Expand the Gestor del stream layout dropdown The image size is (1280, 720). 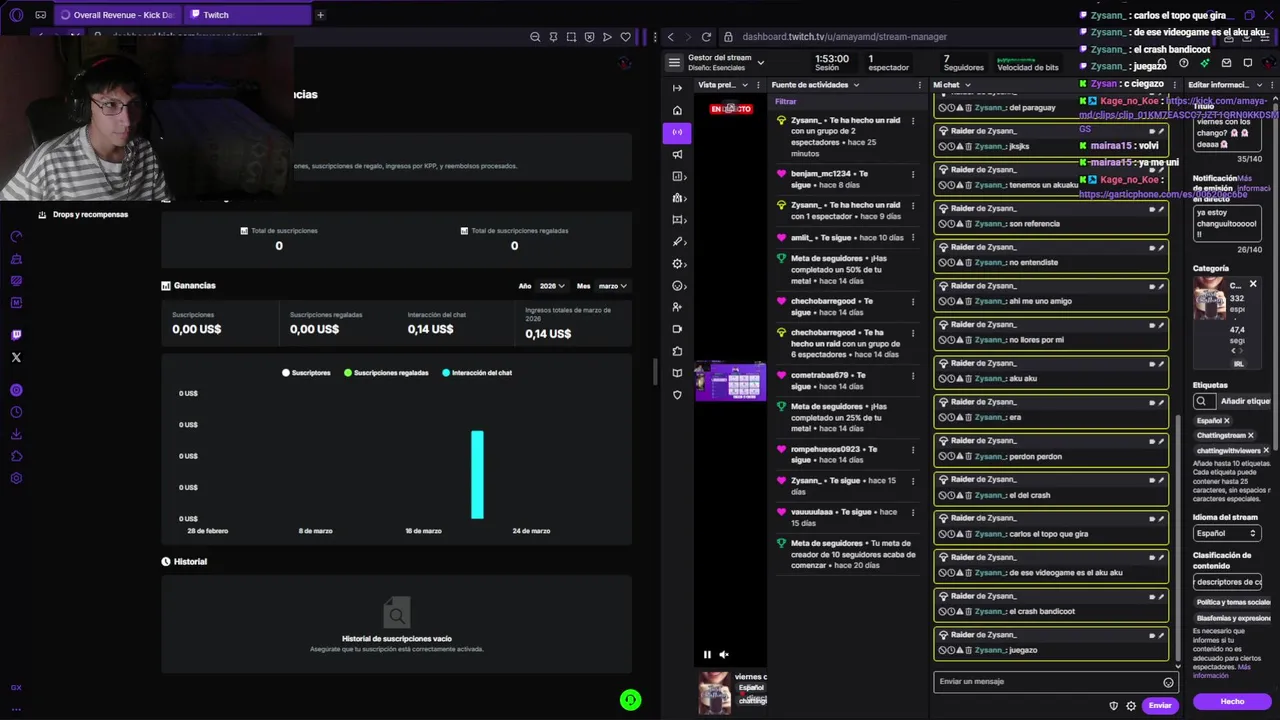760,62
